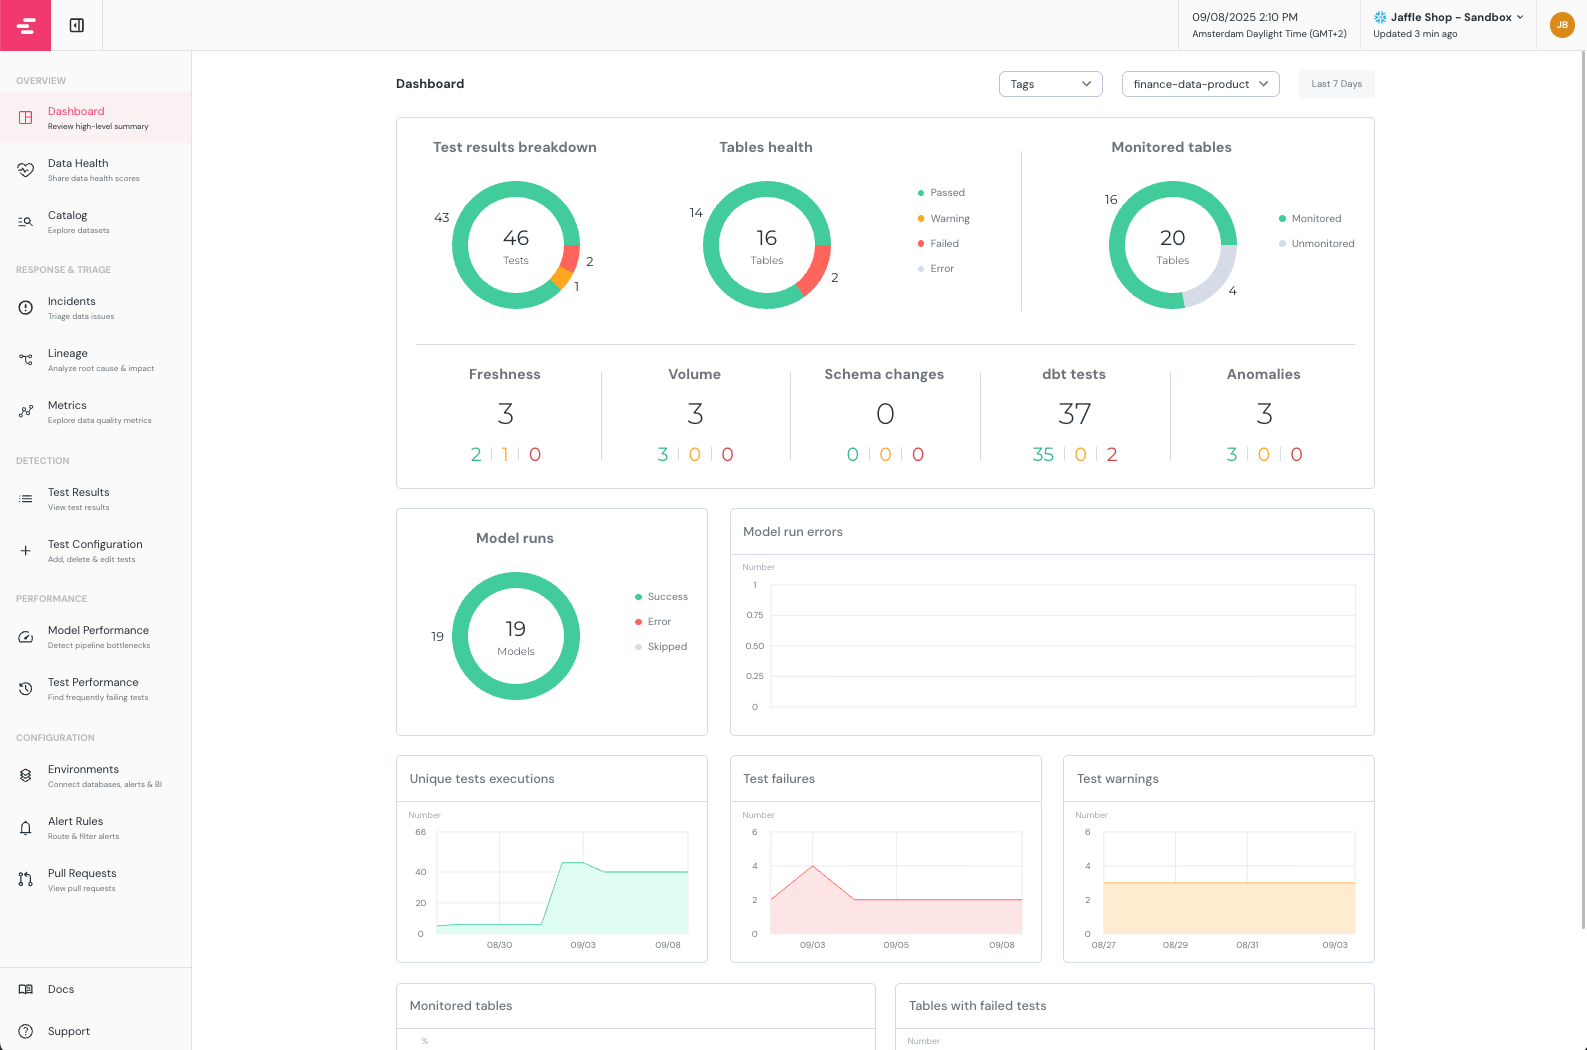Click the Dashboard grid icon in sidebar
1587x1050 pixels.
26,118
